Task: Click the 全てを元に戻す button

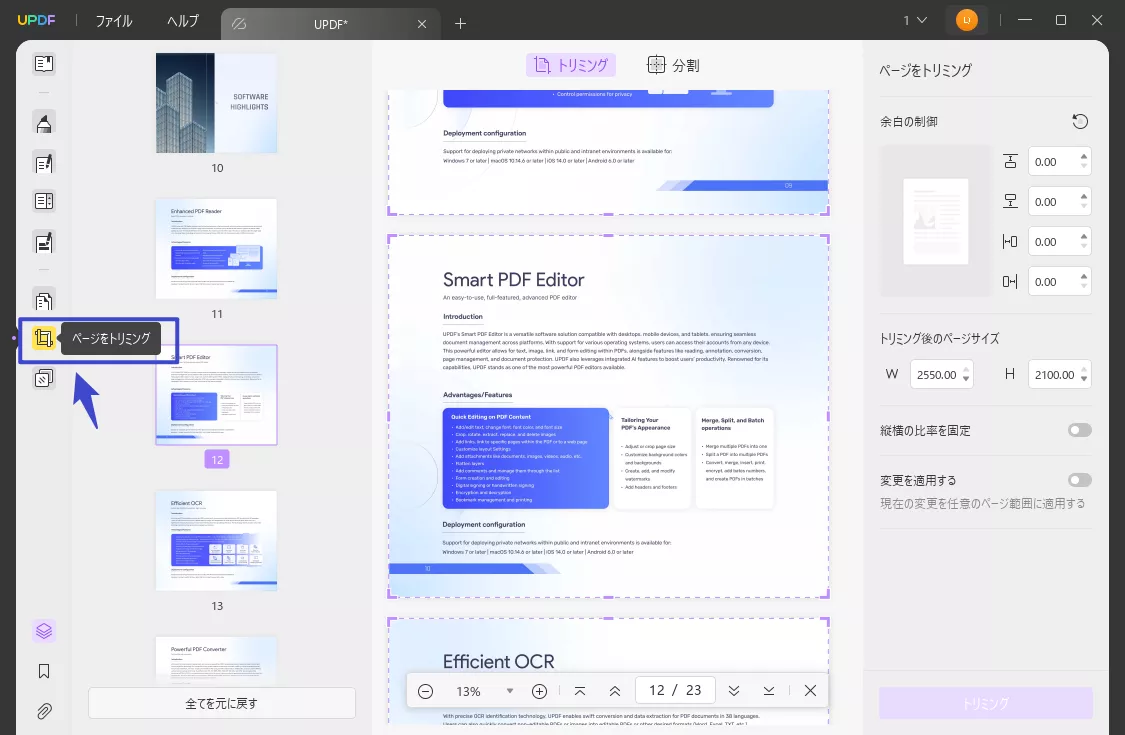Action: pos(222,703)
